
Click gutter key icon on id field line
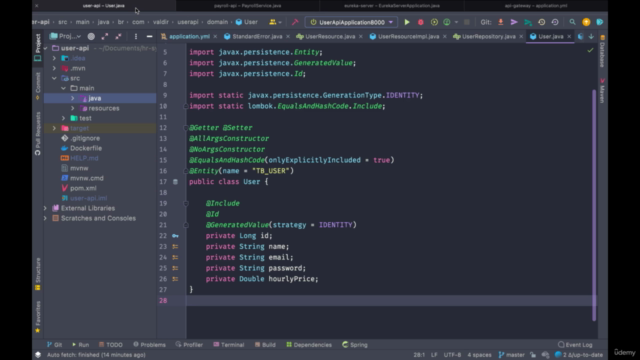pos(175,236)
